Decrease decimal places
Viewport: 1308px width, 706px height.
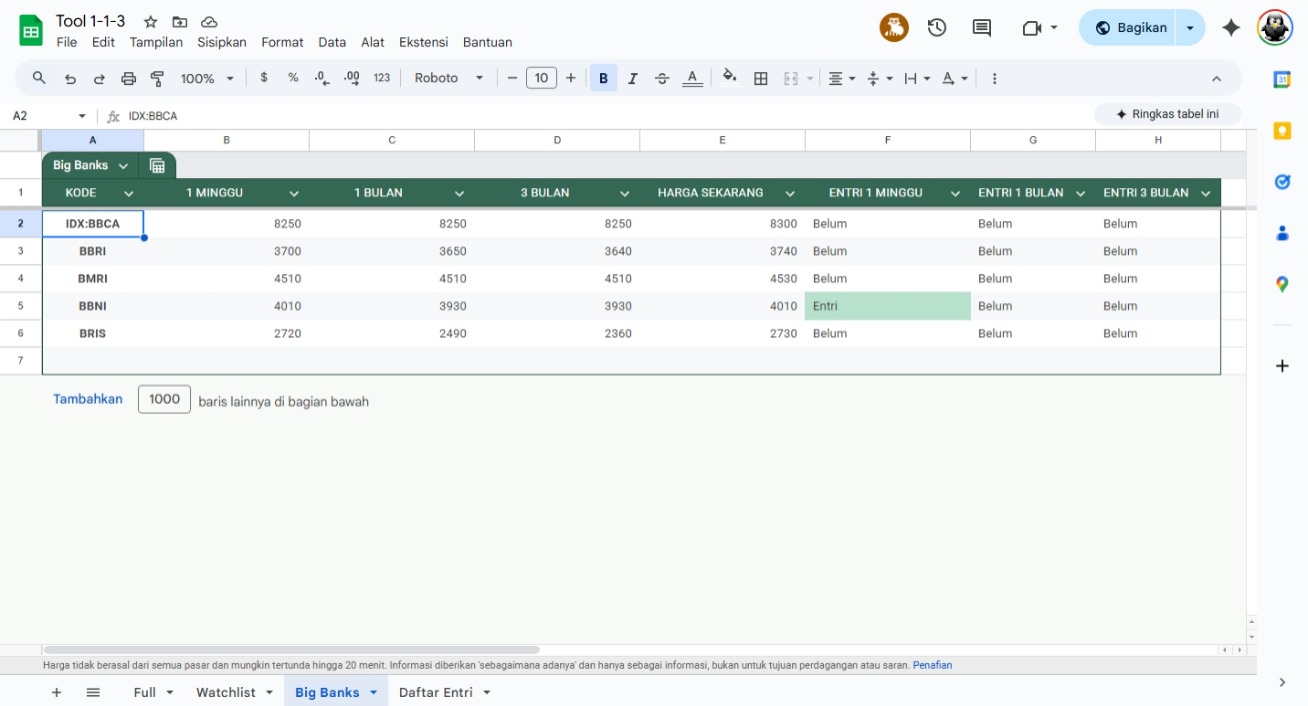(322, 78)
